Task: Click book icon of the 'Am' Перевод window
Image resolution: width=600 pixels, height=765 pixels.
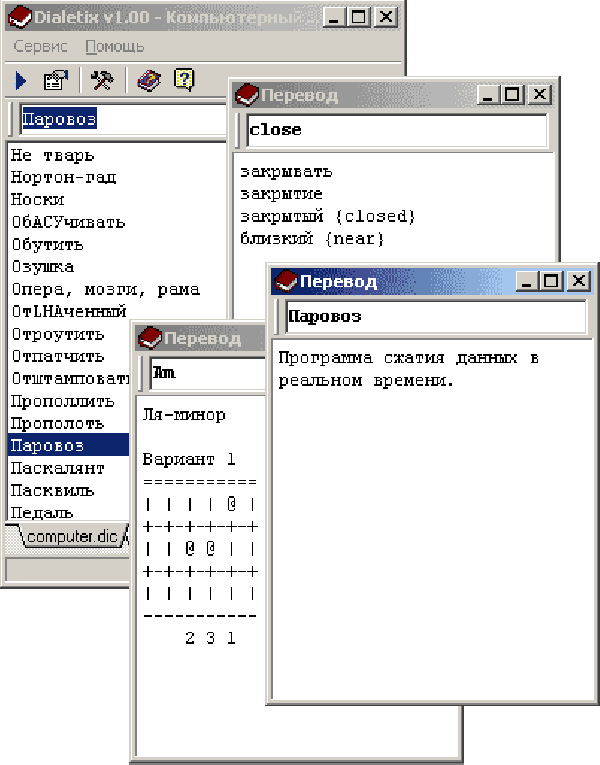Action: coord(150,338)
